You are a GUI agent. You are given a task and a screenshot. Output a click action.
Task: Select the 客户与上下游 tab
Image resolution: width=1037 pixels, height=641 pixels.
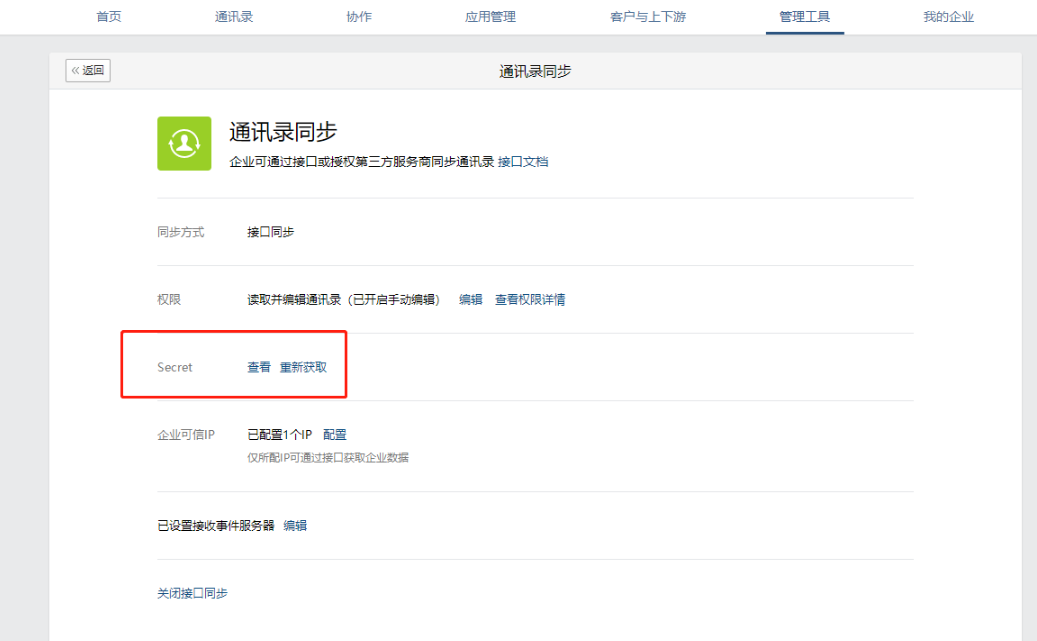click(x=647, y=17)
